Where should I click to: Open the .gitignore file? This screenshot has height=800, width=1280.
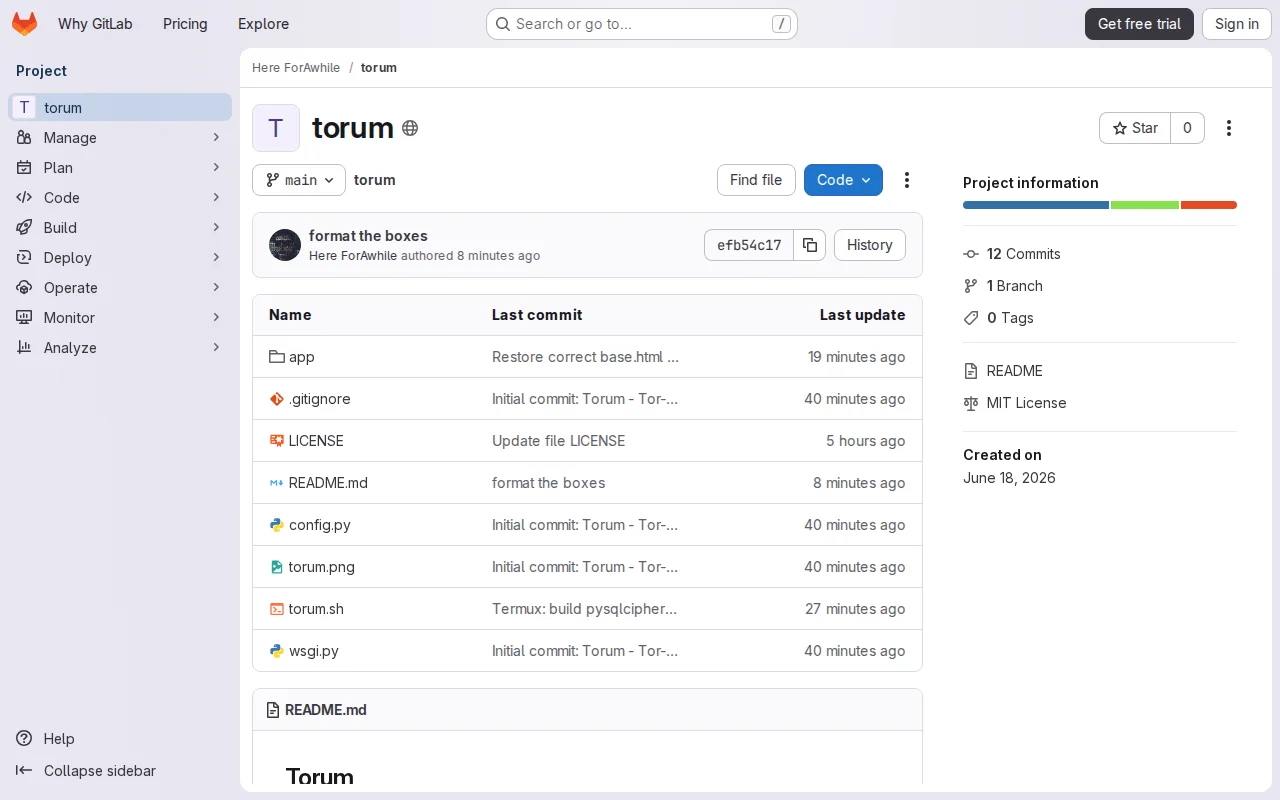tap(319, 399)
